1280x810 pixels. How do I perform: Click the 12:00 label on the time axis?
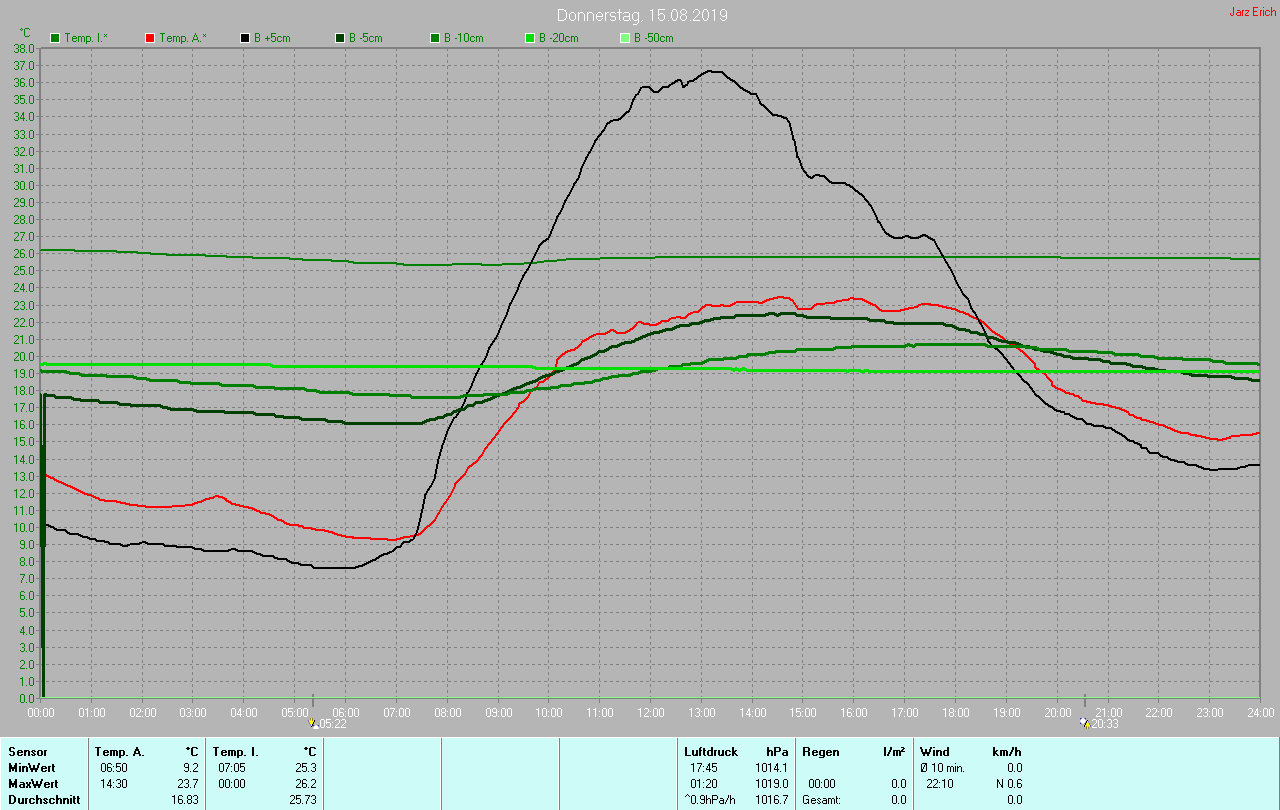[650, 712]
